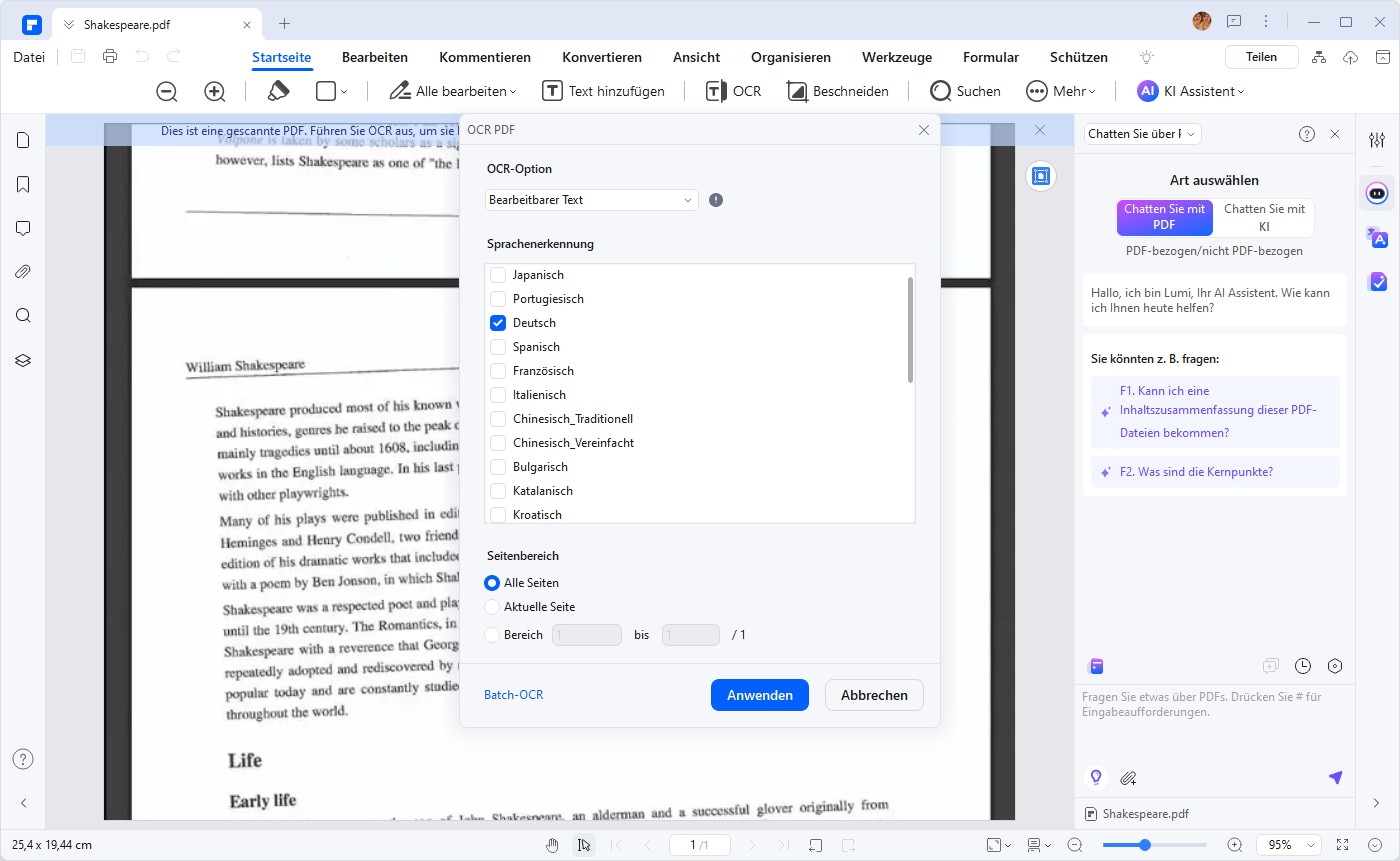Select the hand pan tool in status bar

click(552, 845)
